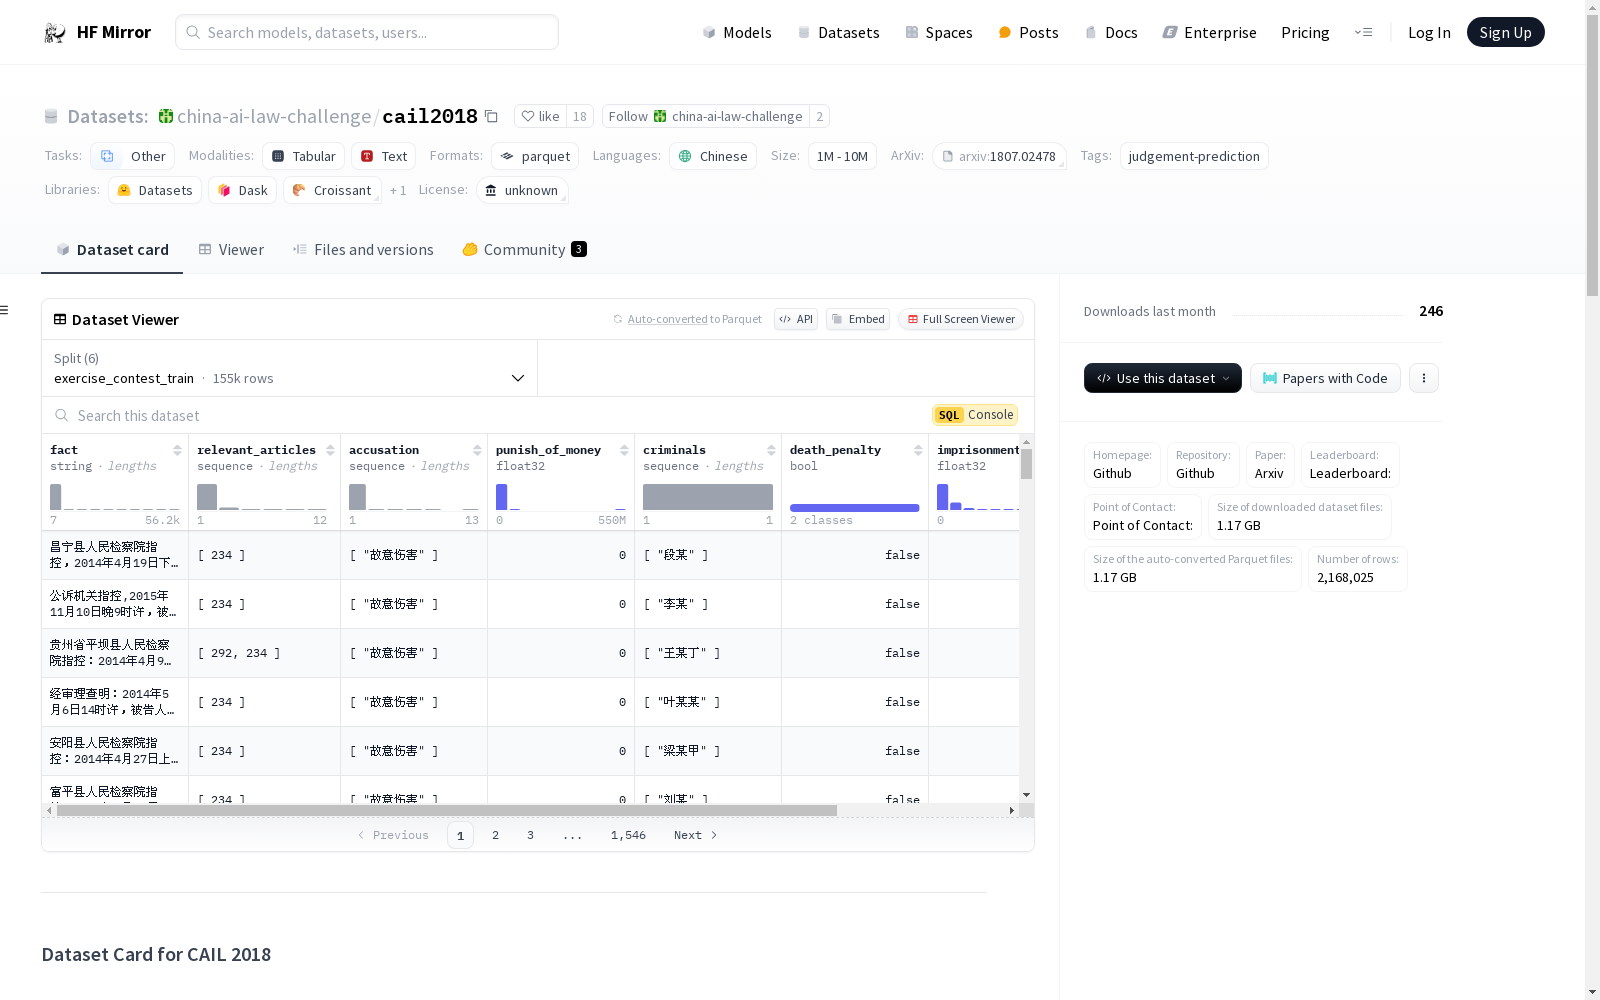Go to page 3 of the dataset
Viewport: 1600px width, 1000px height.
click(x=530, y=835)
